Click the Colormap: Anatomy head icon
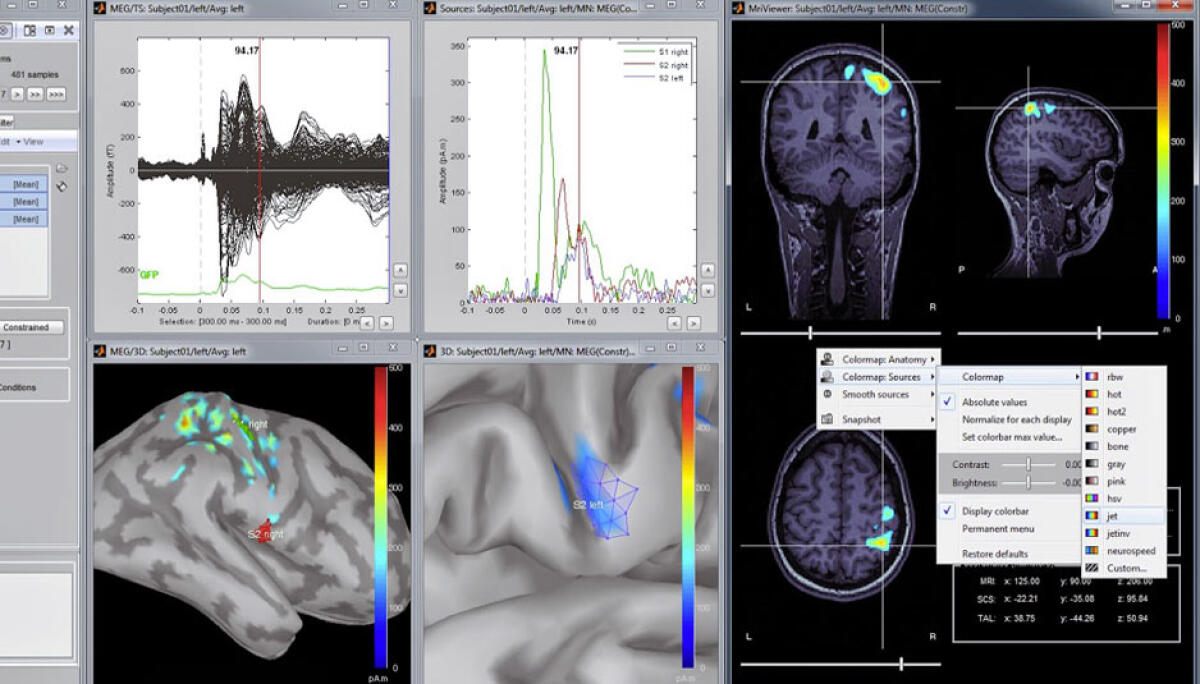 pyautogui.click(x=829, y=359)
